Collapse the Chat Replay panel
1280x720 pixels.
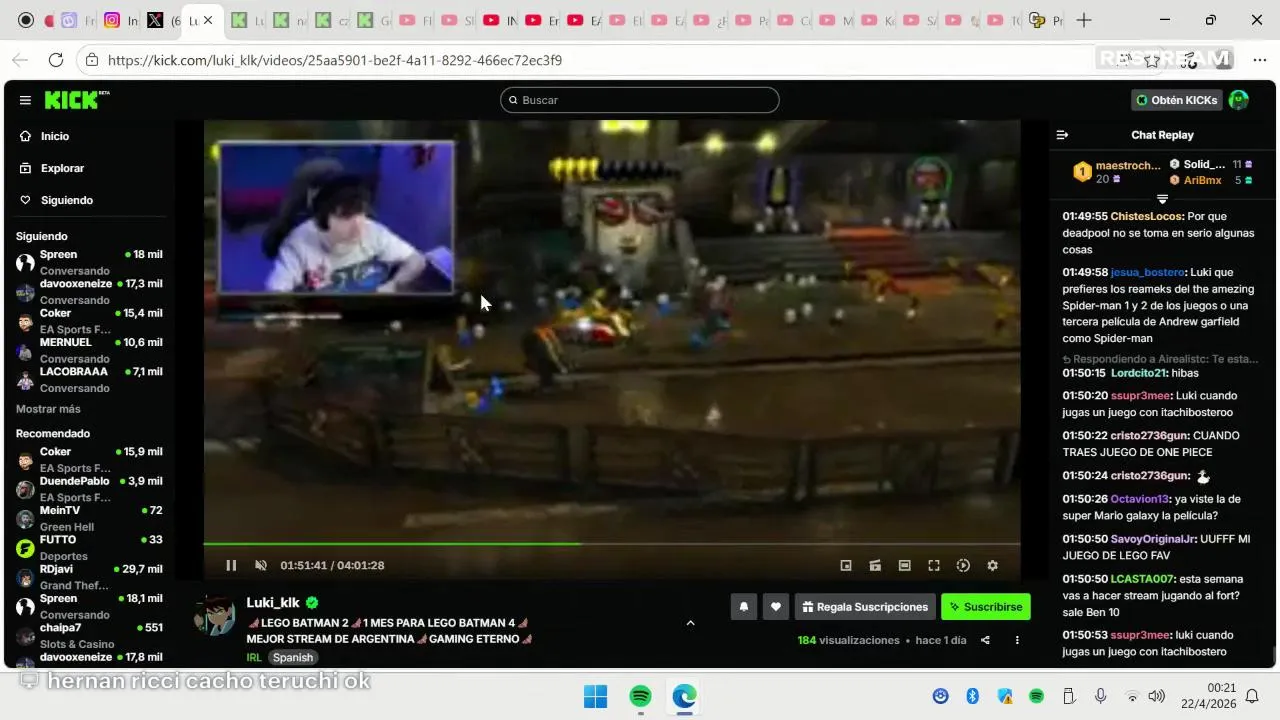pos(1063,135)
